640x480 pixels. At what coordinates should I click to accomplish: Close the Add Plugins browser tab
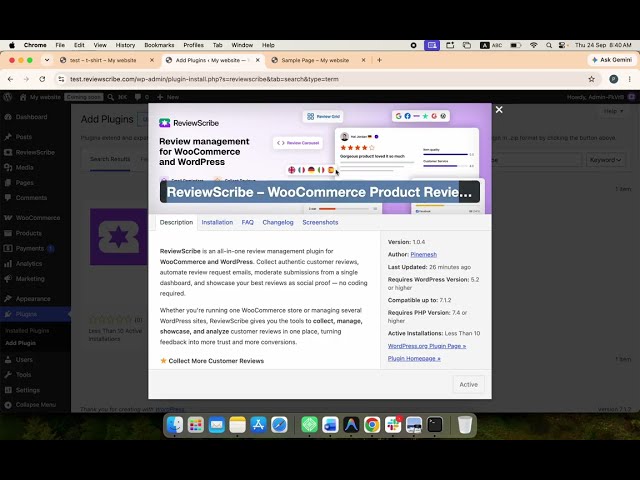(x=258, y=60)
